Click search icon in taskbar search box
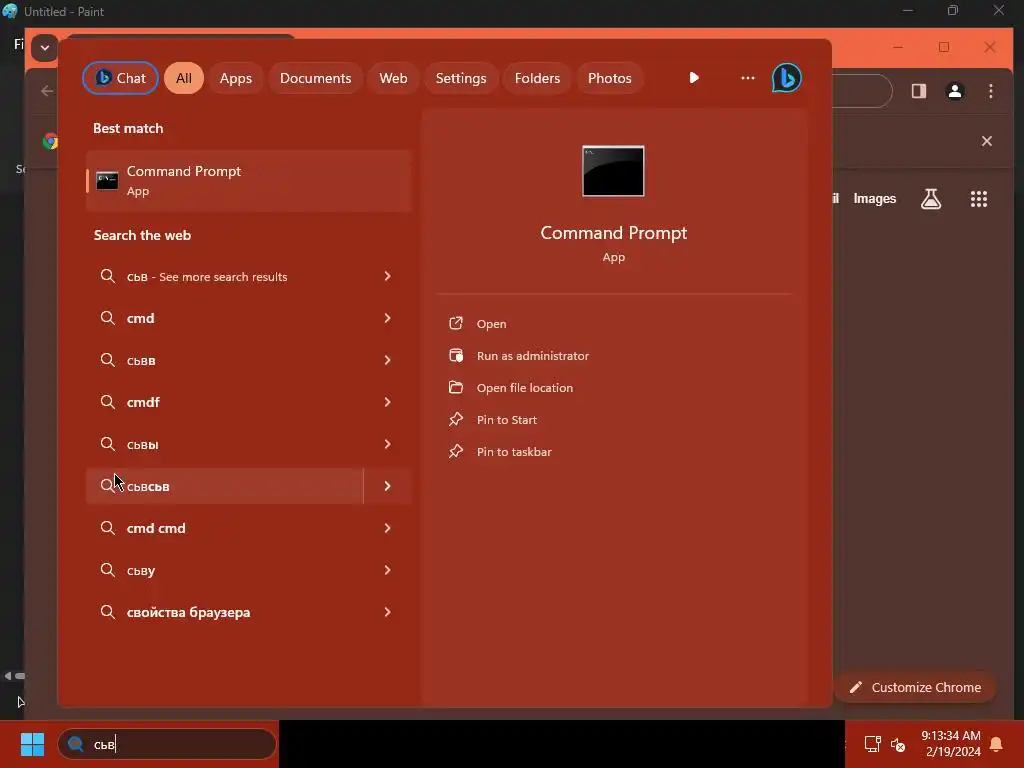1024x768 pixels. pyautogui.click(x=76, y=744)
